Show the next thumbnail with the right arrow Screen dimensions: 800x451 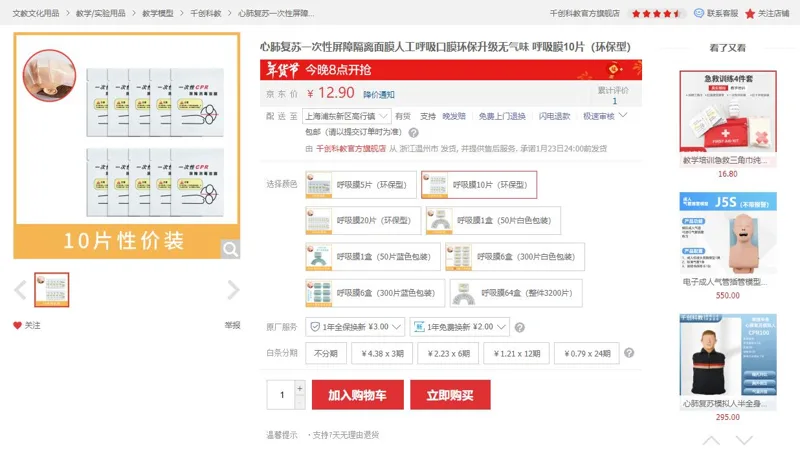(x=233, y=290)
